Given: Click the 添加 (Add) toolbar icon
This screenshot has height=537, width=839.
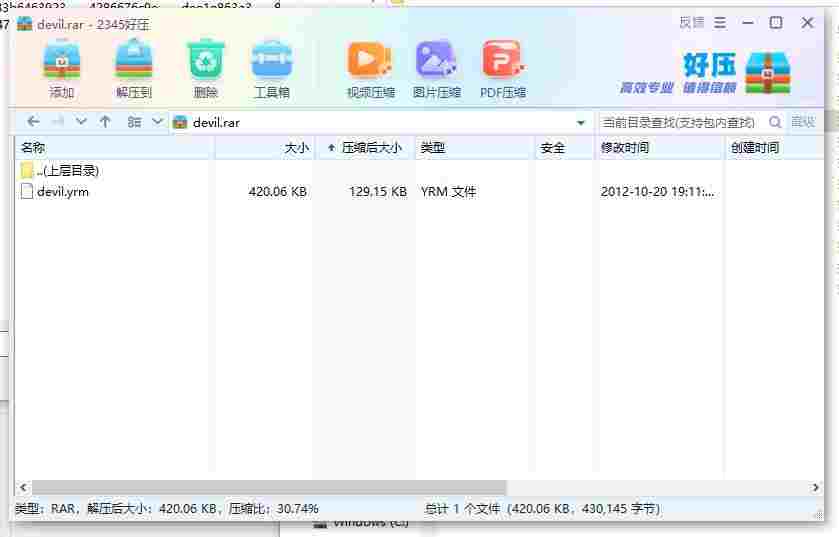Looking at the screenshot, I should (x=62, y=70).
